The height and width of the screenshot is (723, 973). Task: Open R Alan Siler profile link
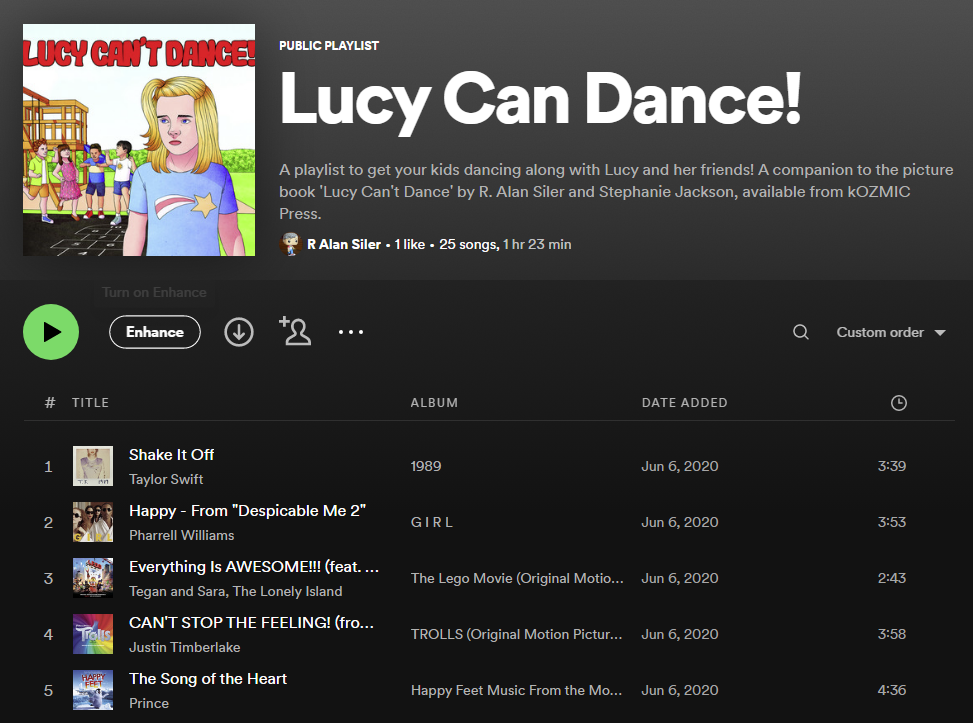click(x=344, y=244)
